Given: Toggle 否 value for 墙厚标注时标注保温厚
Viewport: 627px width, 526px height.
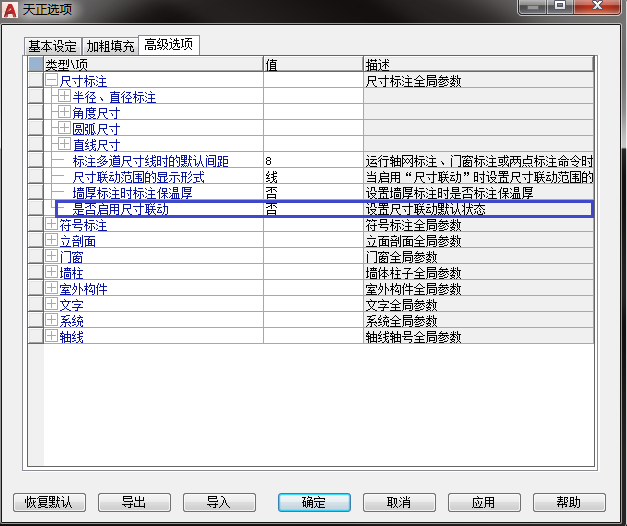Looking at the screenshot, I should coord(312,193).
